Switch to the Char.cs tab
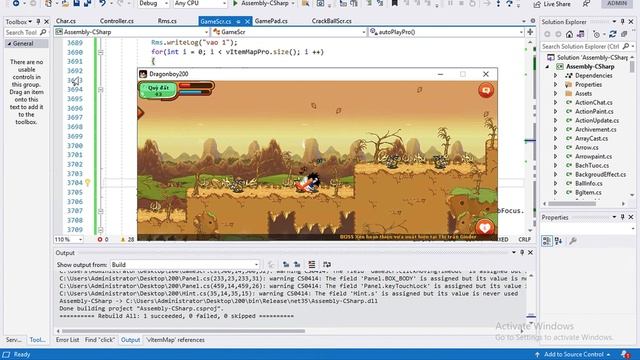 coord(66,21)
